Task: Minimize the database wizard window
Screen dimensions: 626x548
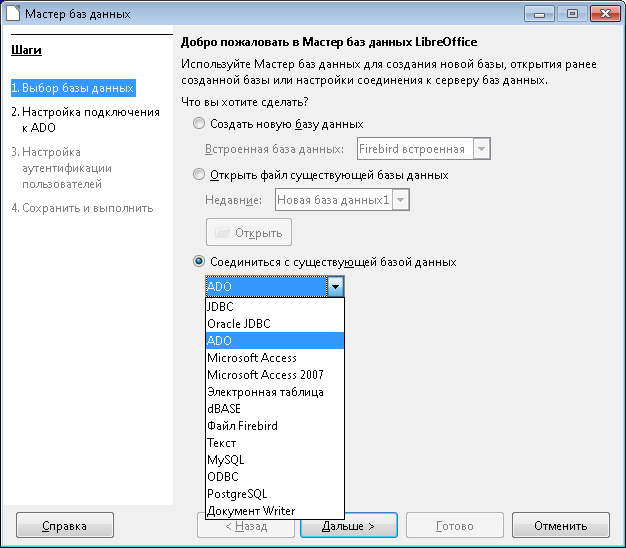Action: point(539,13)
